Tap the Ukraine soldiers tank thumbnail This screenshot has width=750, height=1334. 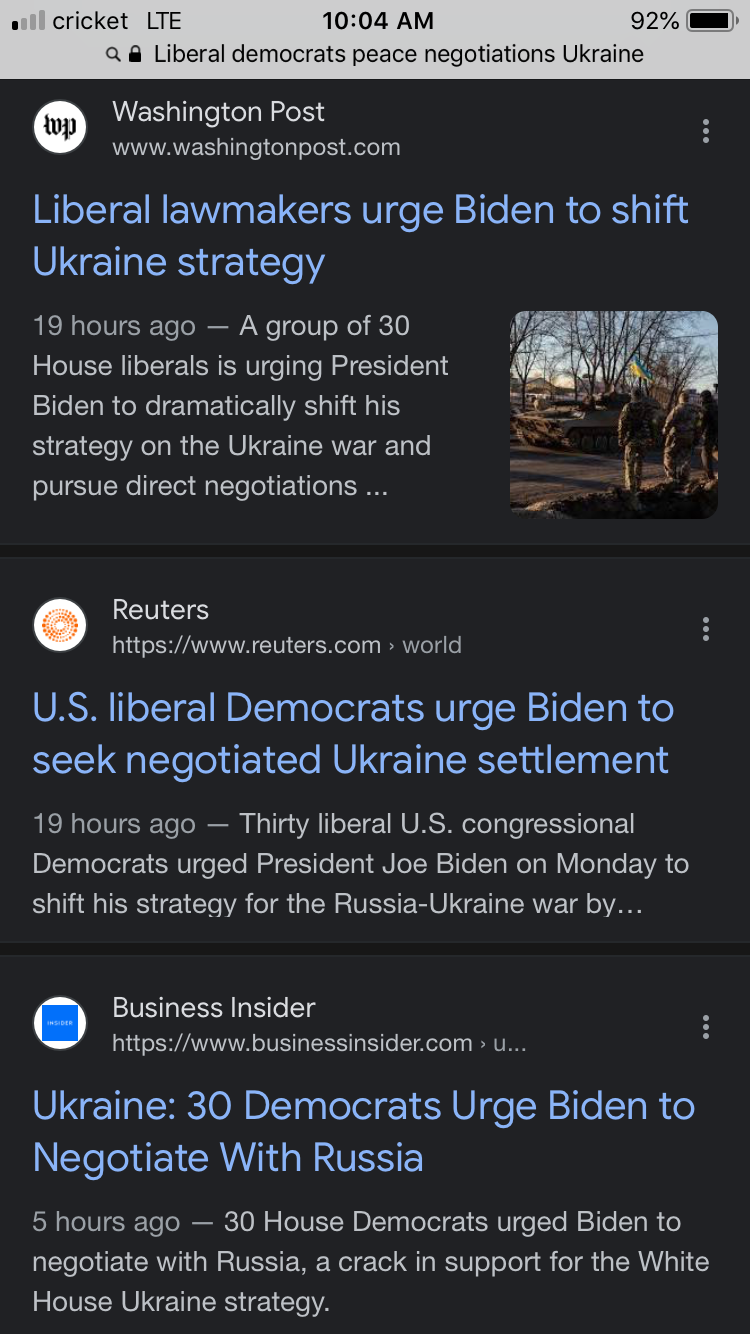[x=613, y=414]
